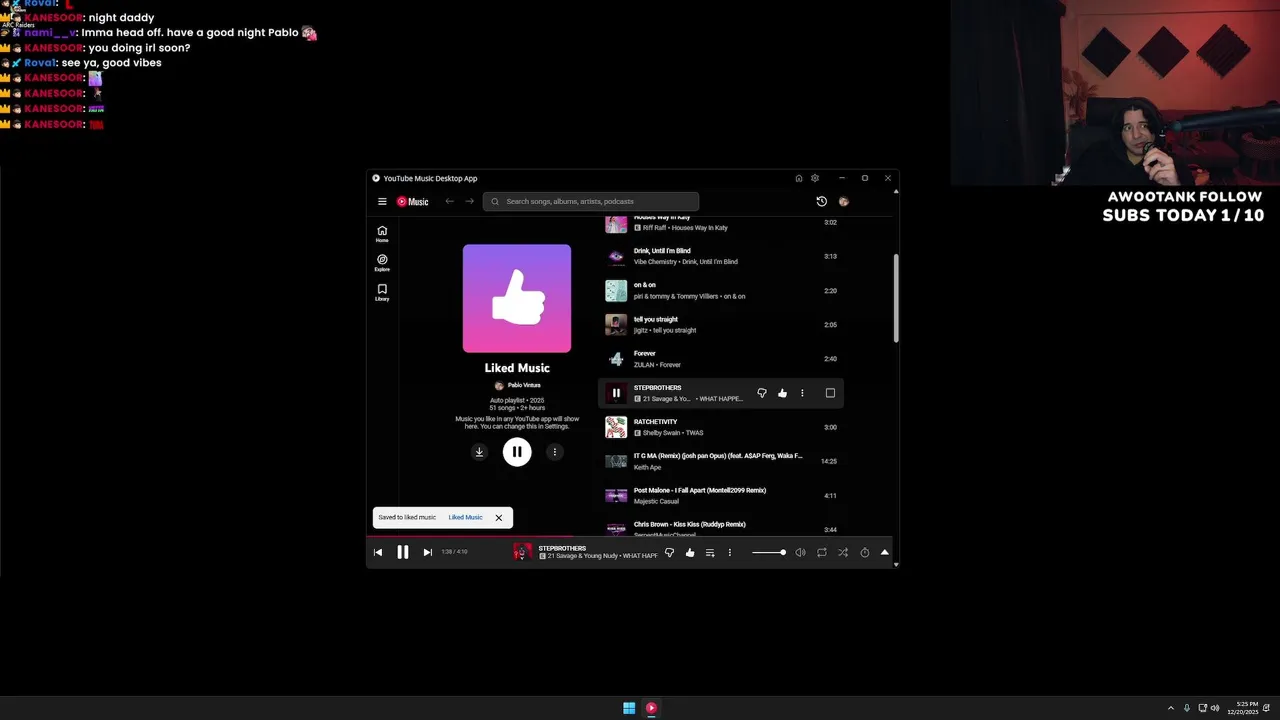Image resolution: width=1280 pixels, height=720 pixels.
Task: Open the hamburger guide menu
Action: [x=382, y=201]
